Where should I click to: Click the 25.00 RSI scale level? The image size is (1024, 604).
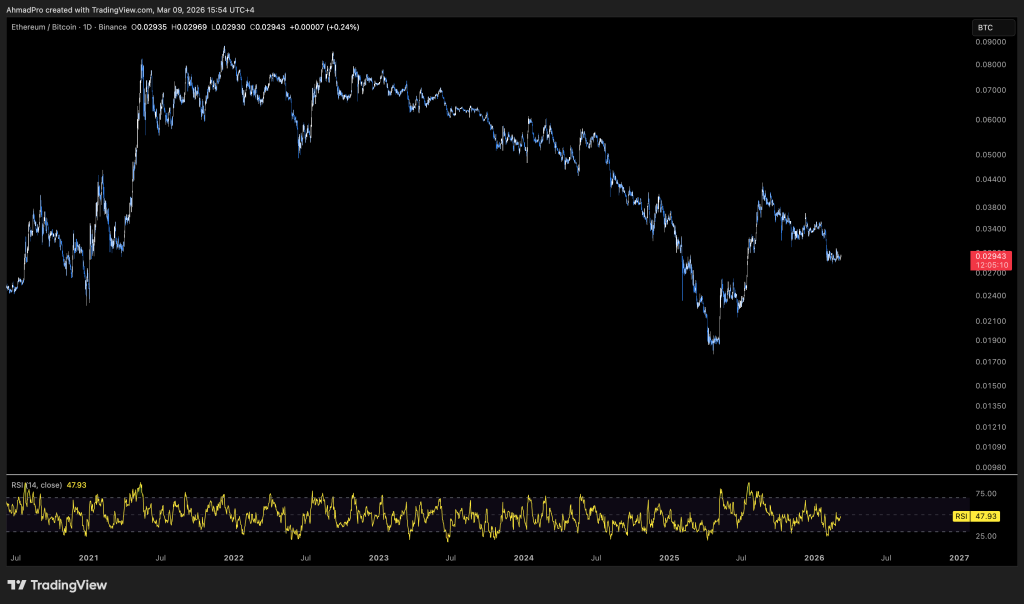986,537
